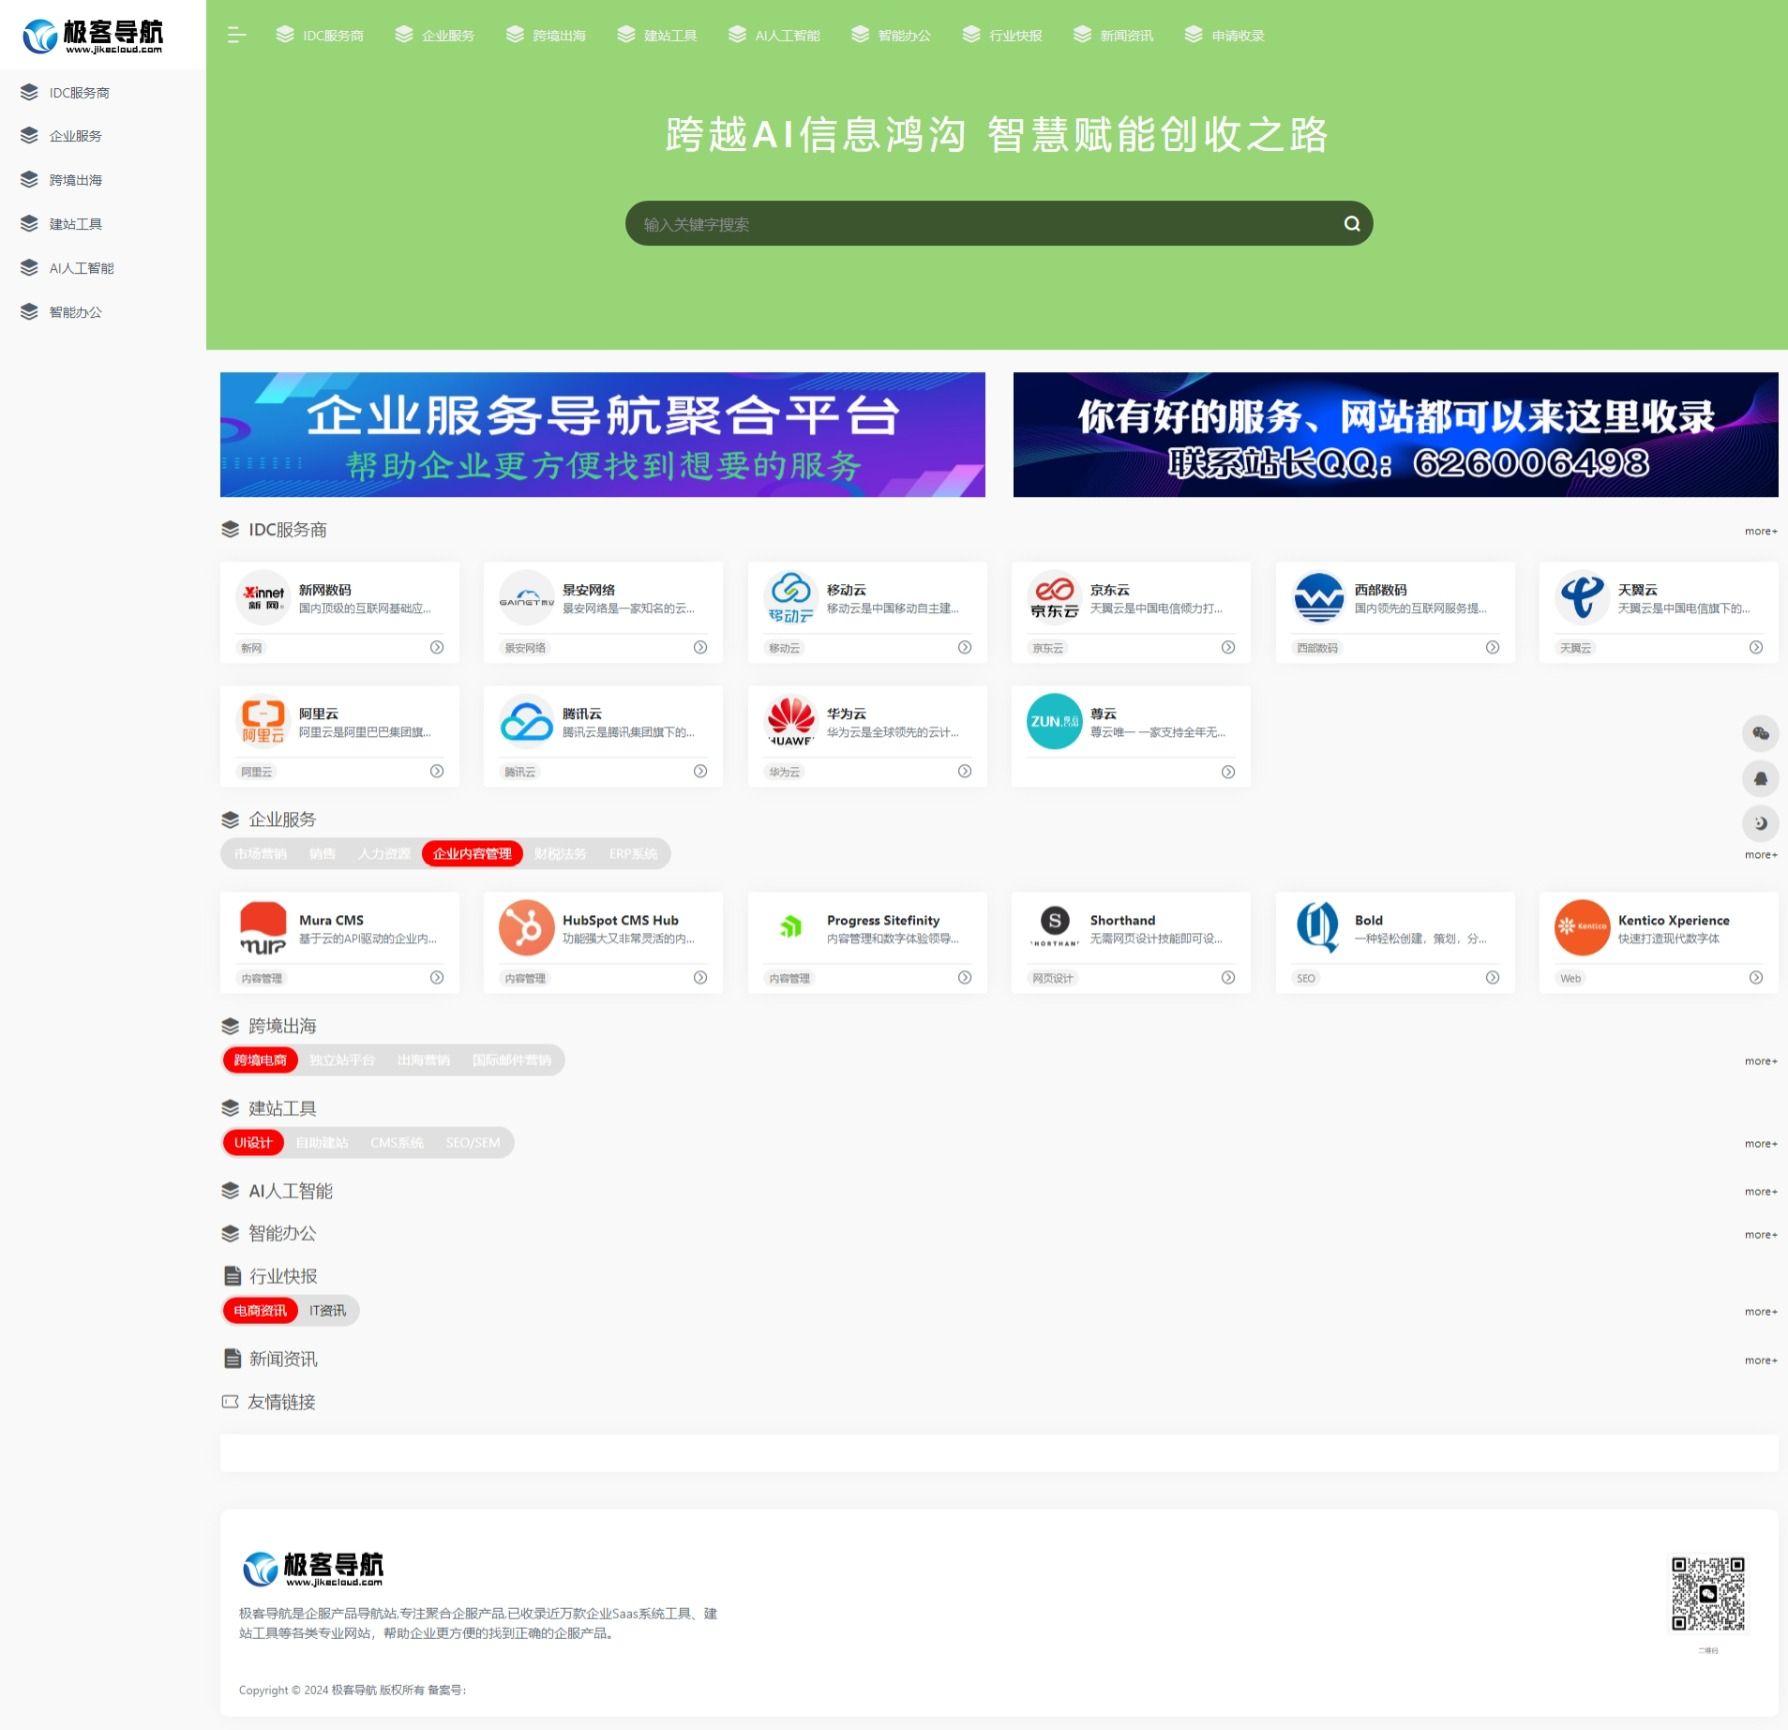Switch to the UI设计 tab
Screen dimensions: 1788x1730
pos(253,1142)
